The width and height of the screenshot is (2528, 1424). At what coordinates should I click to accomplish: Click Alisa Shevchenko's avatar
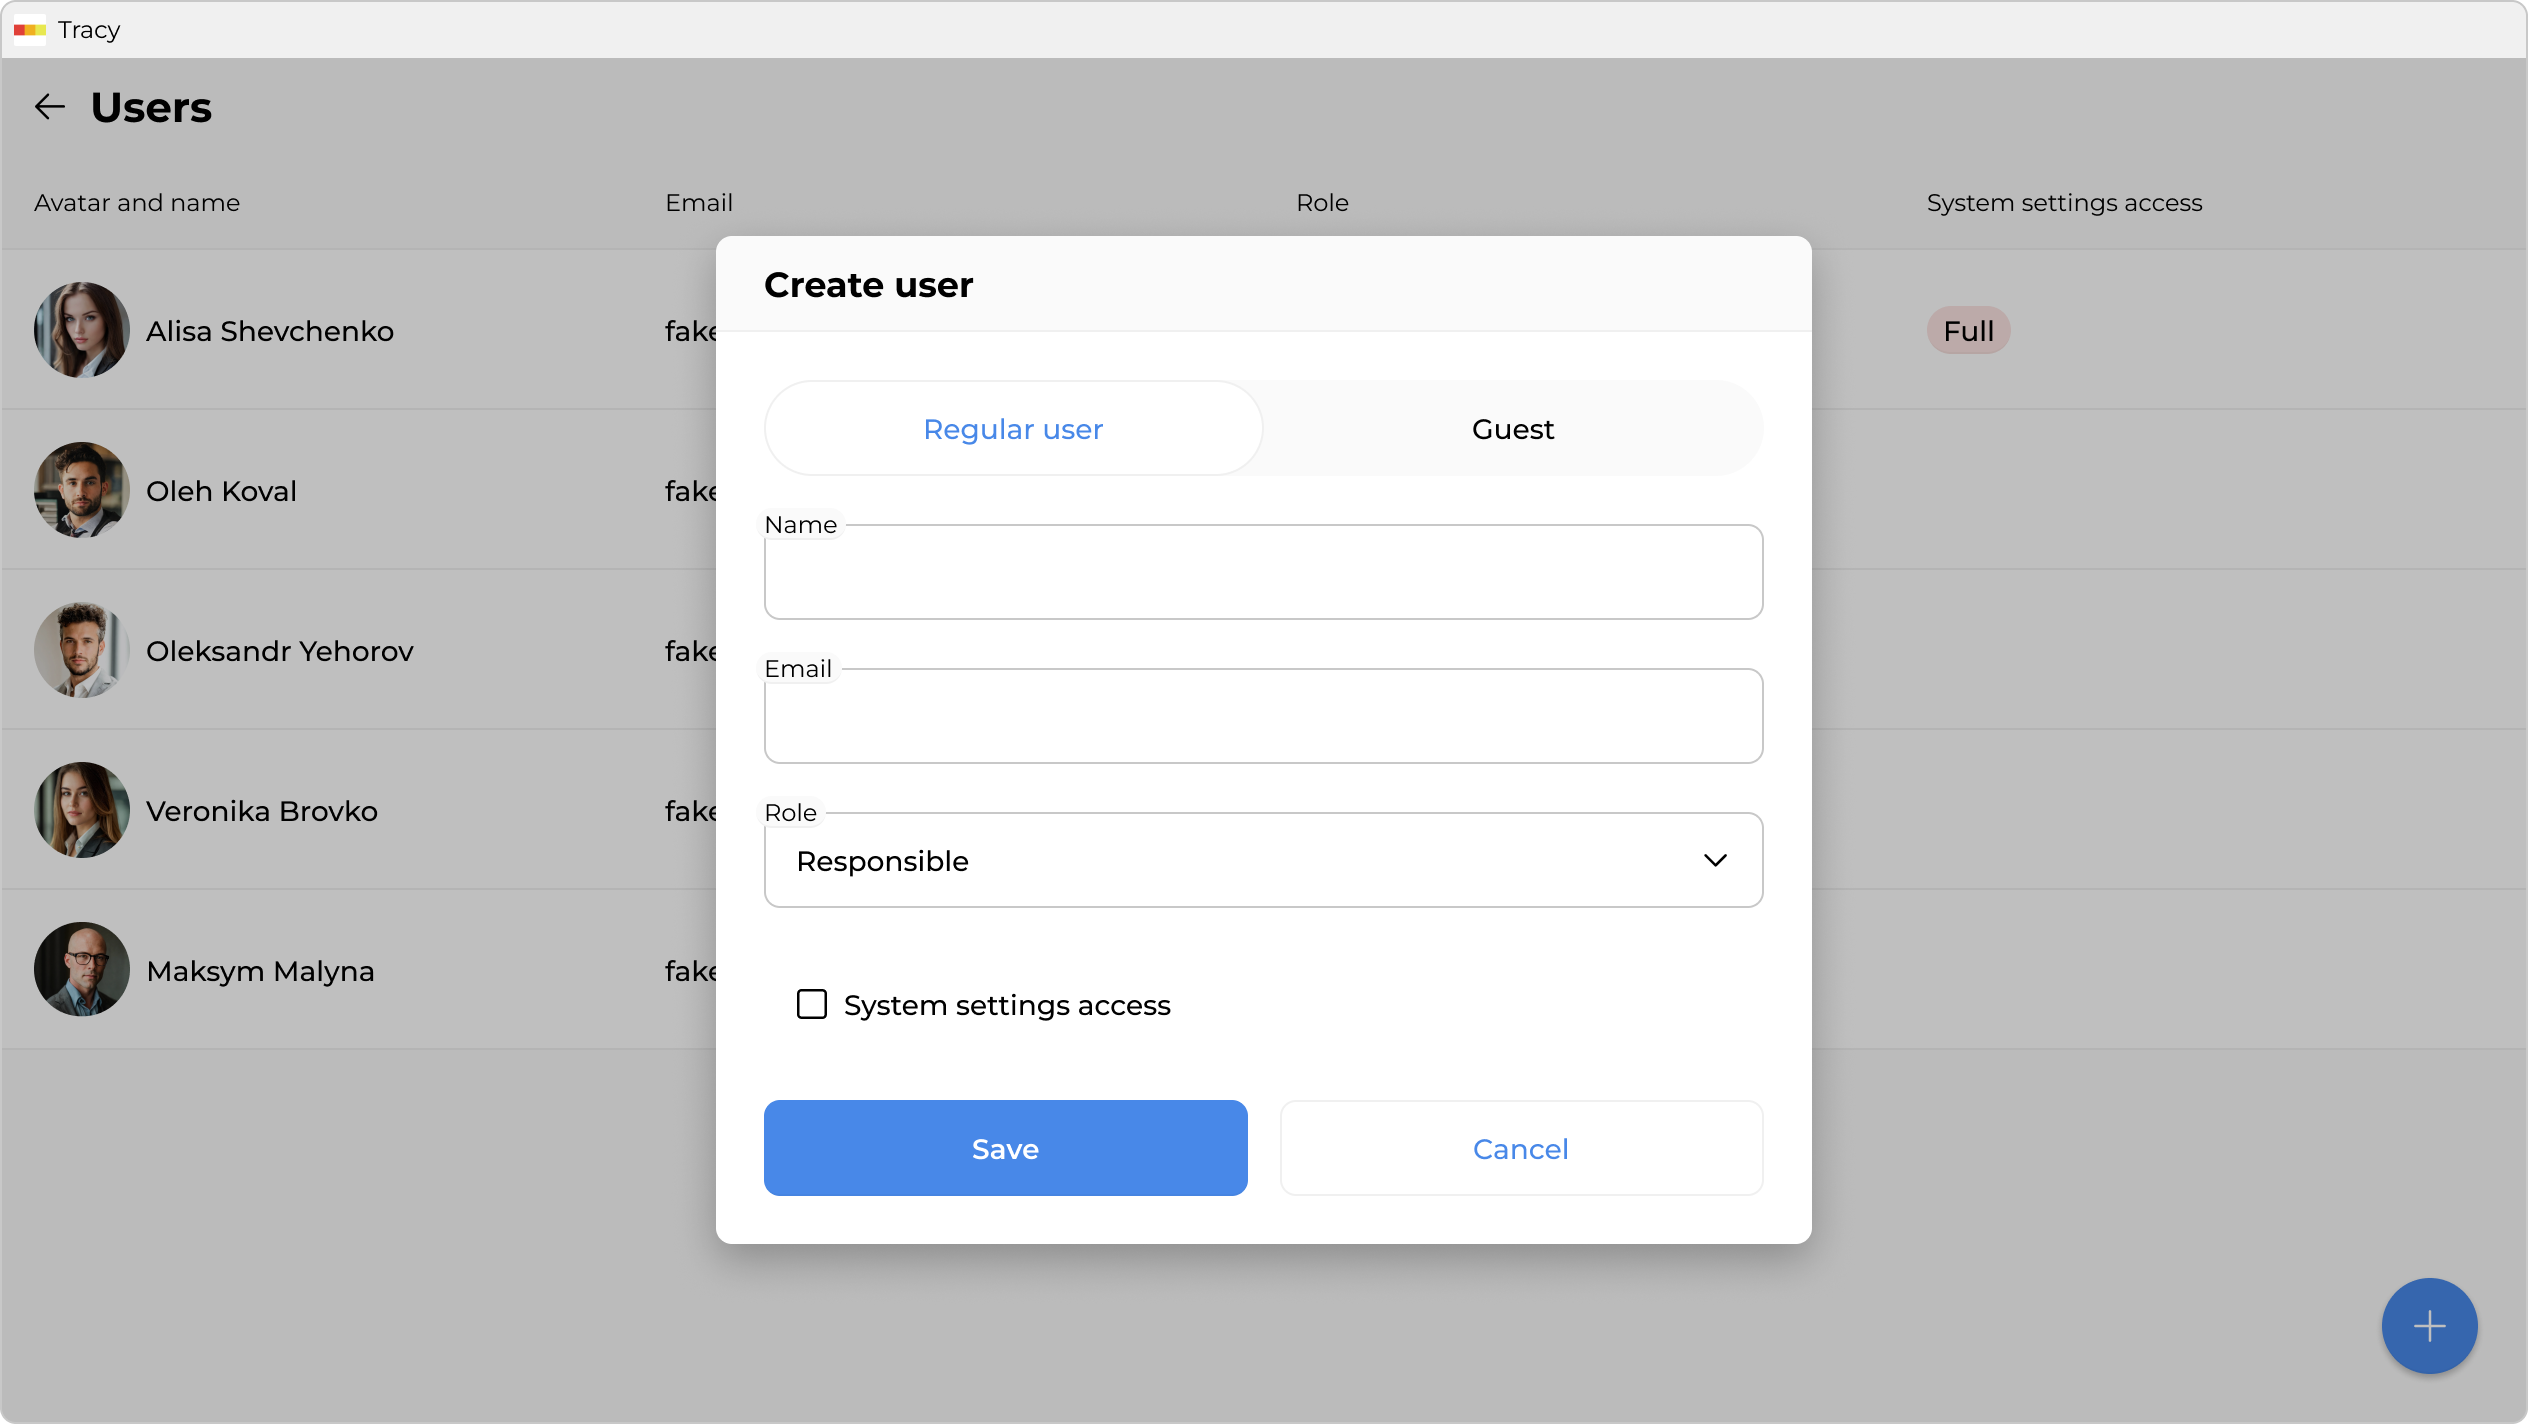click(x=82, y=330)
